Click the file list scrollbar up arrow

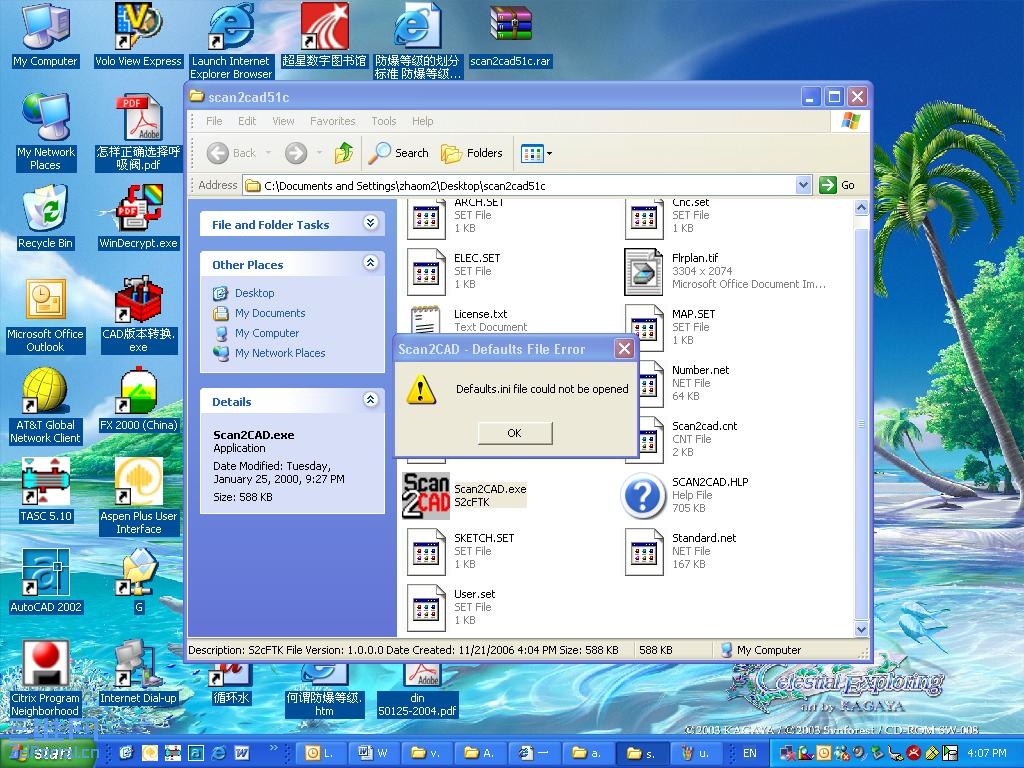pos(861,208)
